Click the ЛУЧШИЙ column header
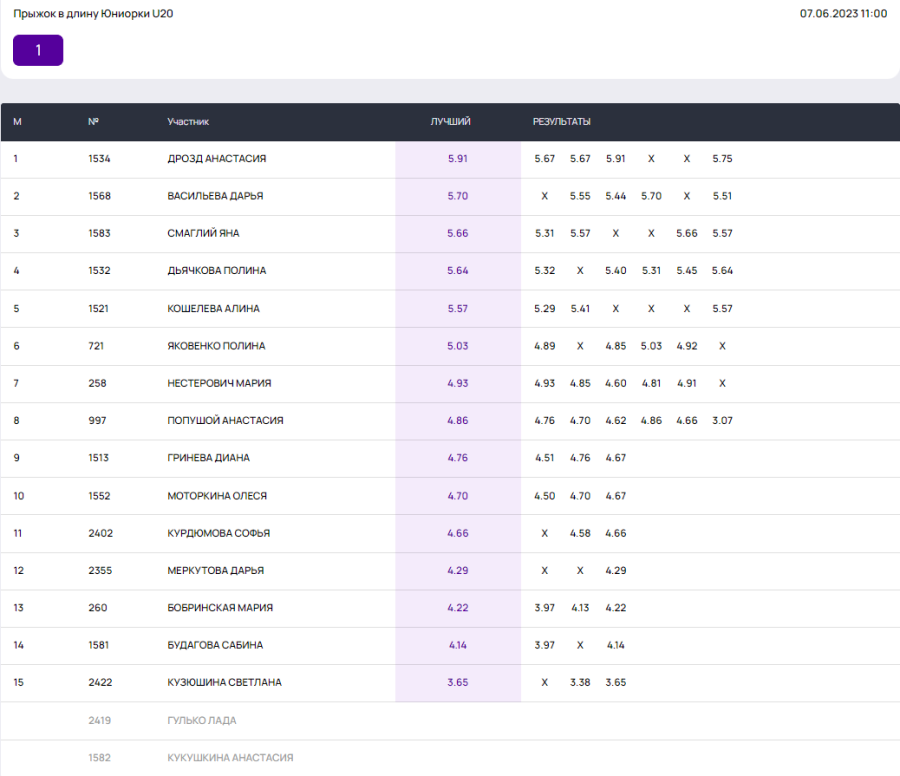Screen dimensions: 900x776 tap(450, 122)
